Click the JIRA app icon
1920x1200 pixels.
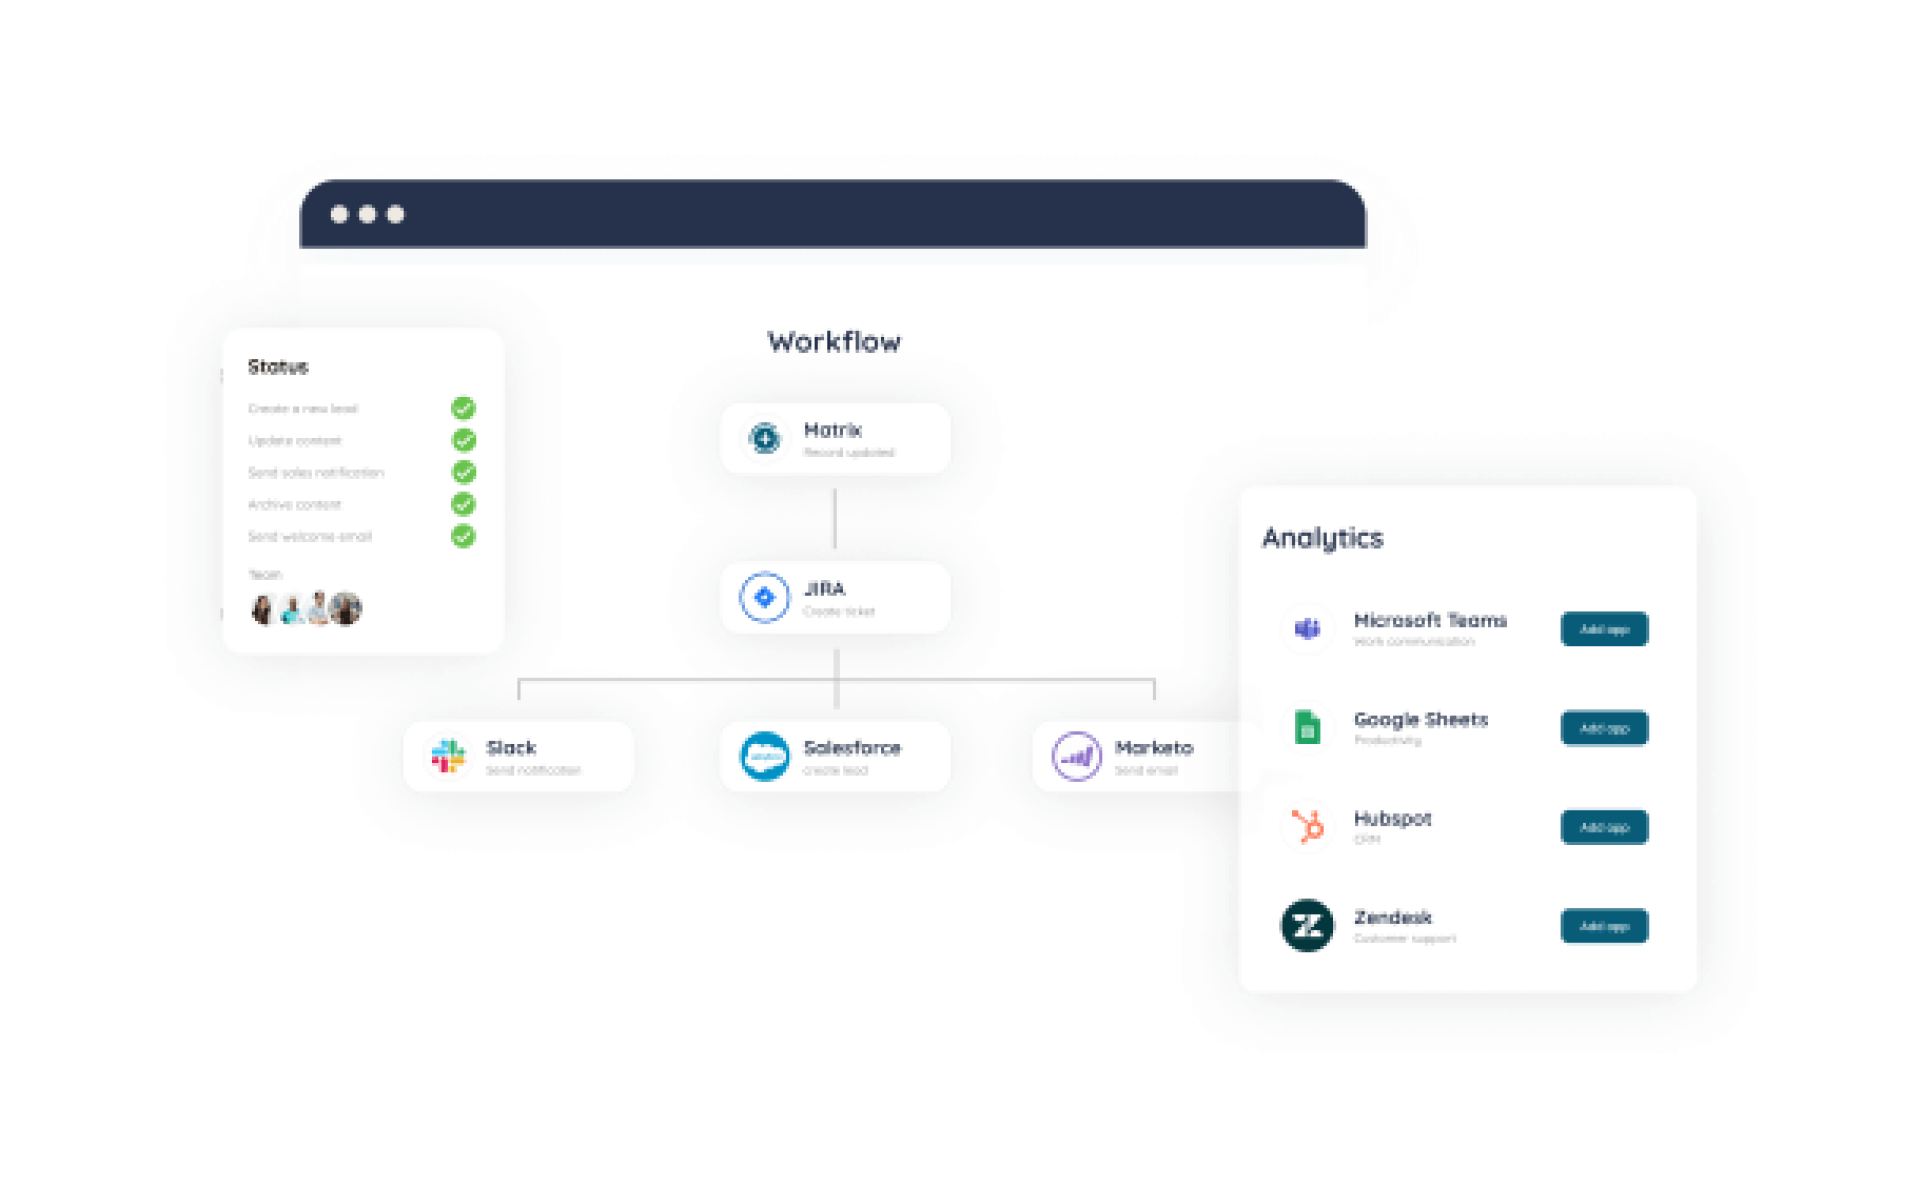pyautogui.click(x=765, y=597)
